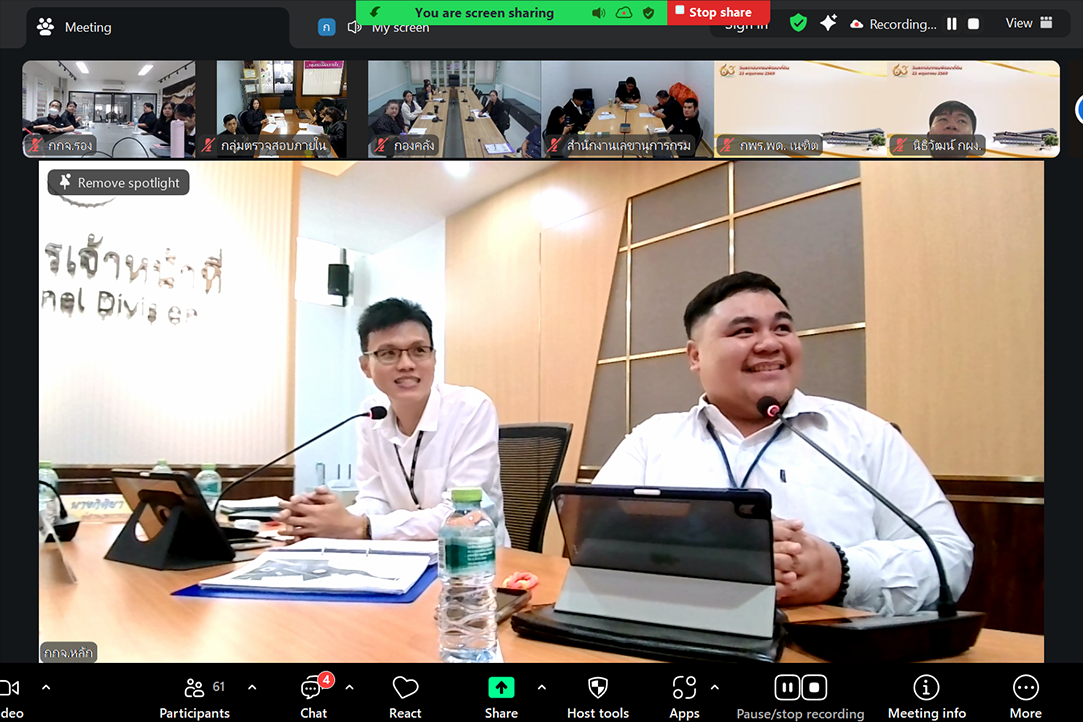The height and width of the screenshot is (722, 1083).
Task: Open the View layout menu
Action: 1029,23
